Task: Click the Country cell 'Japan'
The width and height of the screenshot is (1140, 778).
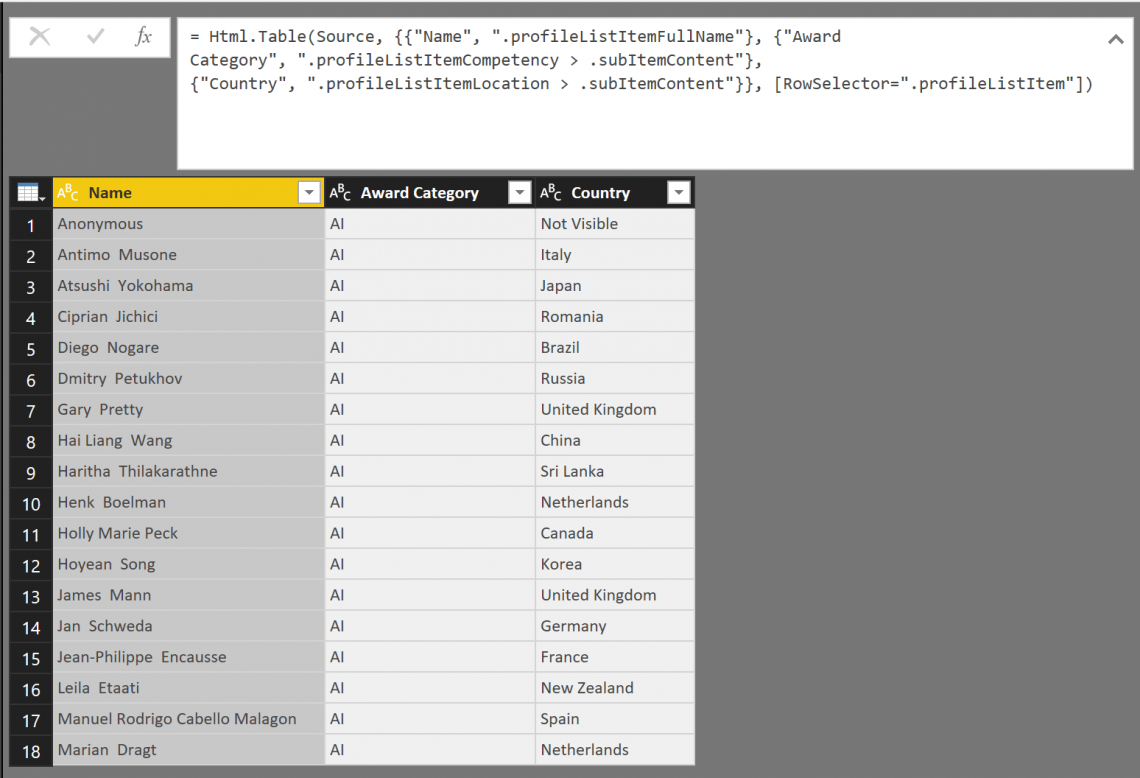Action: [x=614, y=286]
